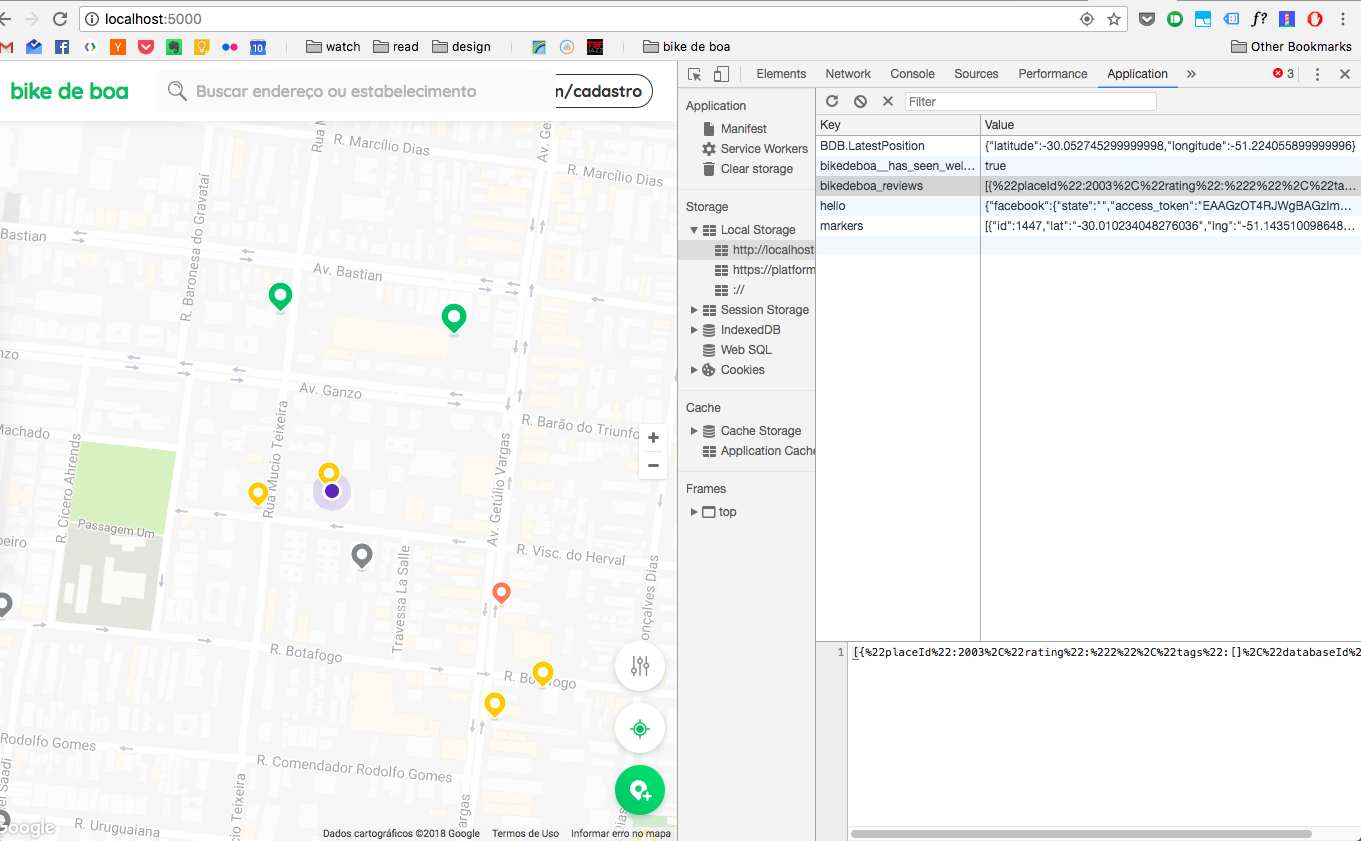Refresh the local storage table
This screenshot has height=841, width=1361.
[832, 101]
